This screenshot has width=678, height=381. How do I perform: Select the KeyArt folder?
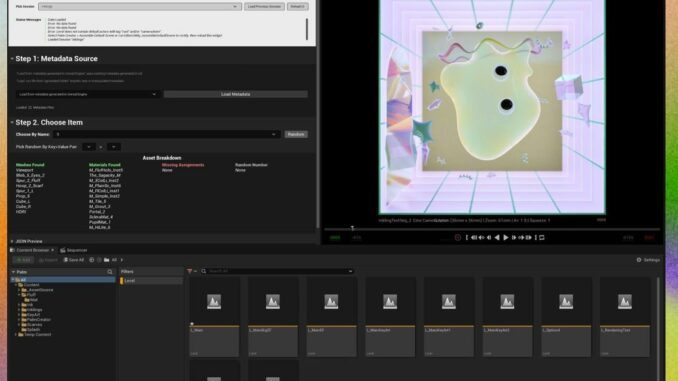30,315
